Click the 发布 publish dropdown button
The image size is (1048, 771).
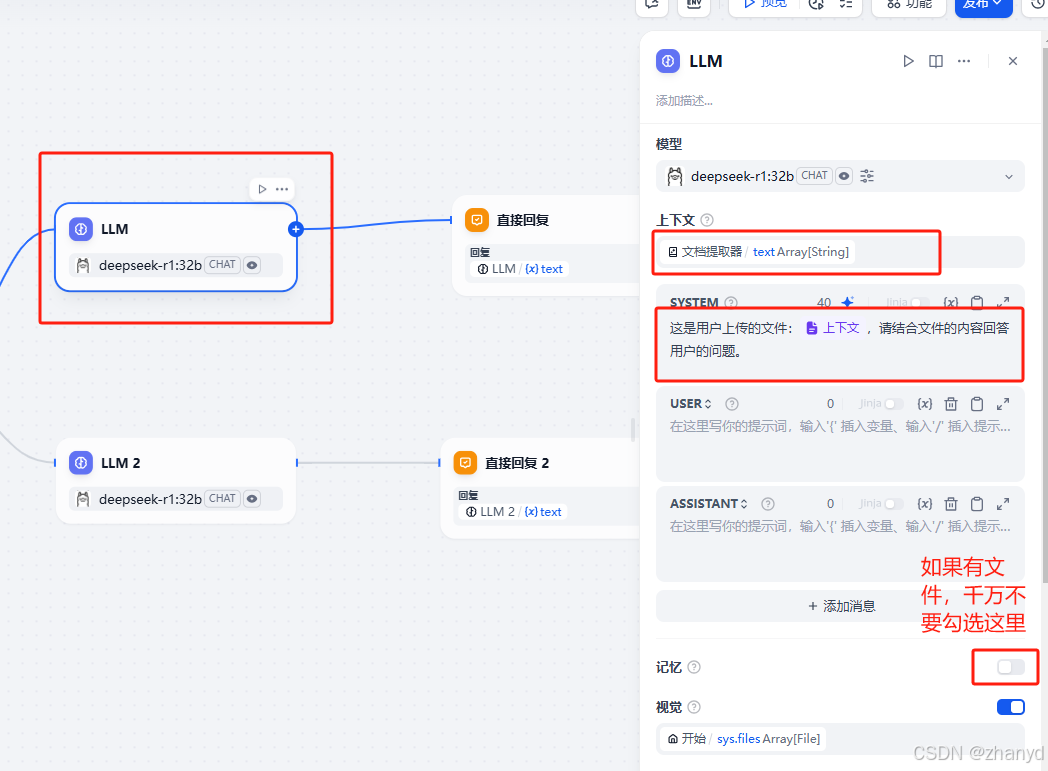point(983,5)
